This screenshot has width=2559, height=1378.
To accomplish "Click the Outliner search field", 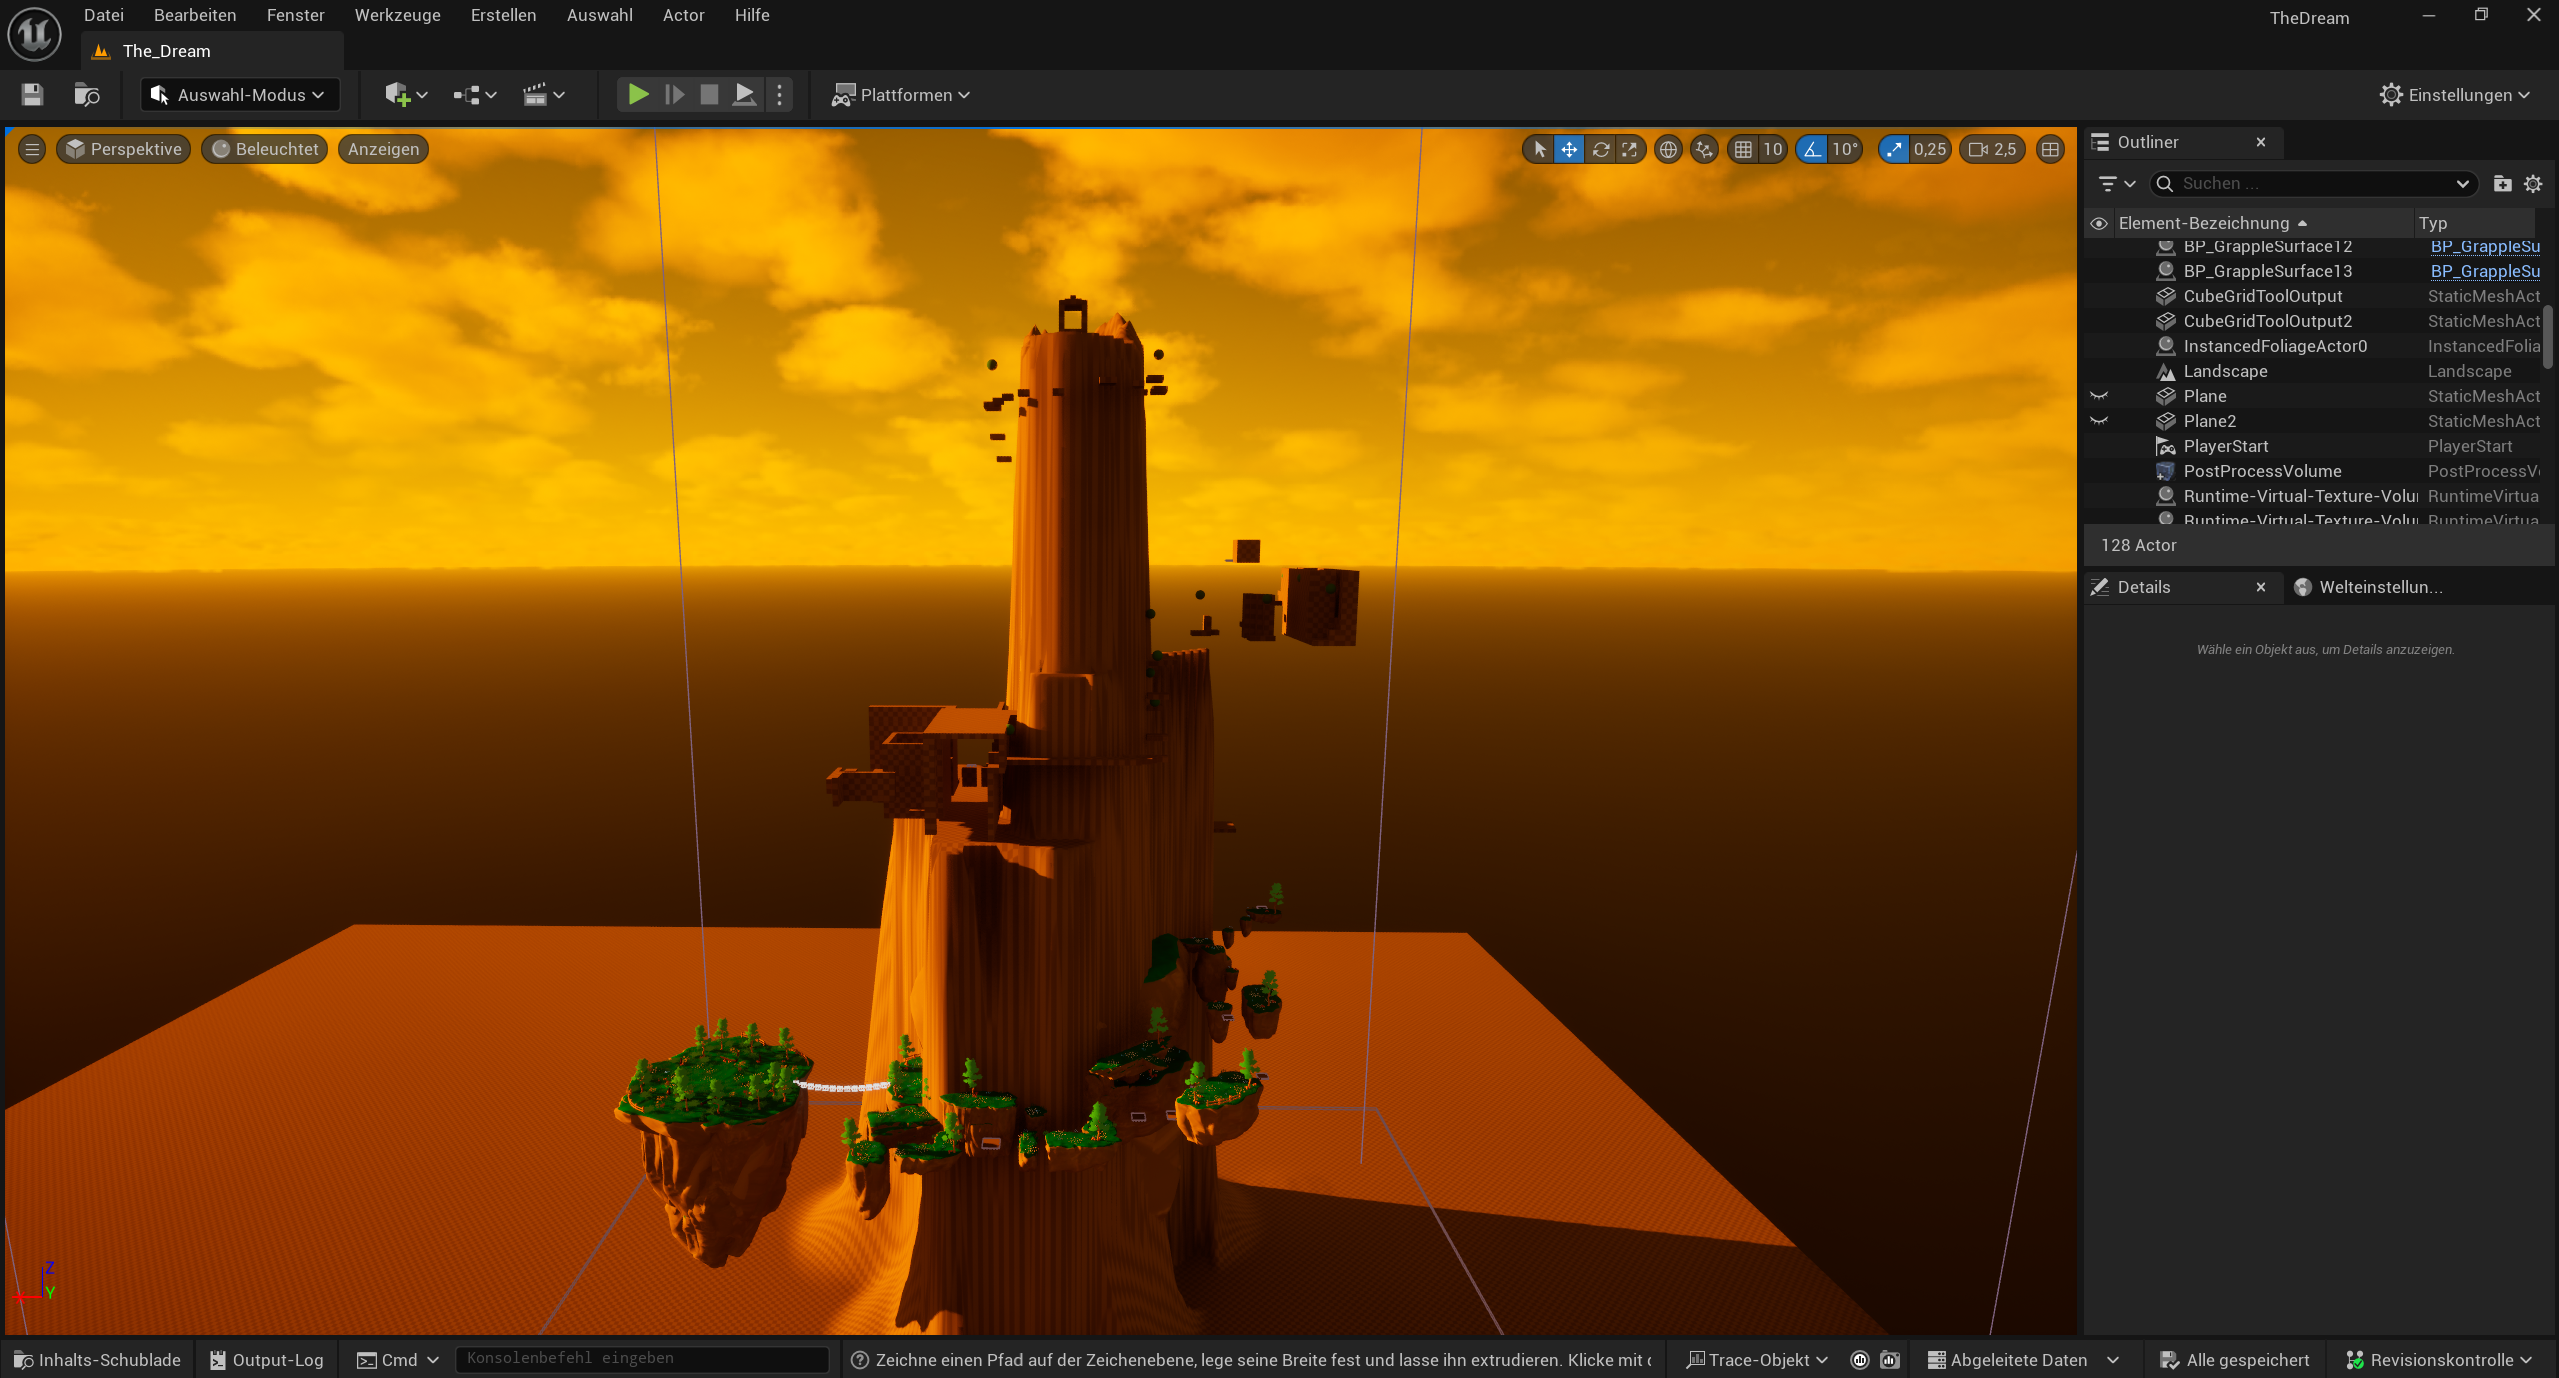I will click(x=2313, y=184).
